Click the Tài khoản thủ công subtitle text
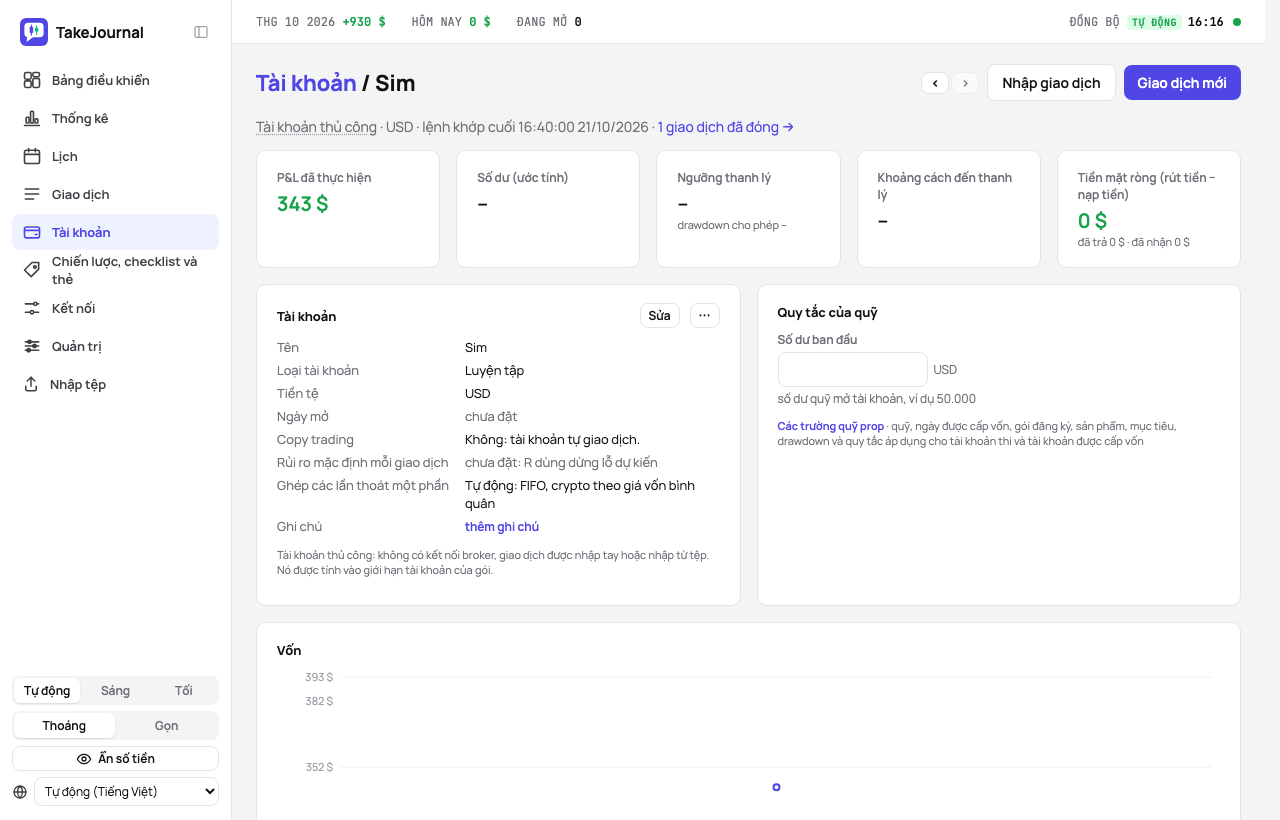Viewport: 1280px width, 820px height. (316, 127)
